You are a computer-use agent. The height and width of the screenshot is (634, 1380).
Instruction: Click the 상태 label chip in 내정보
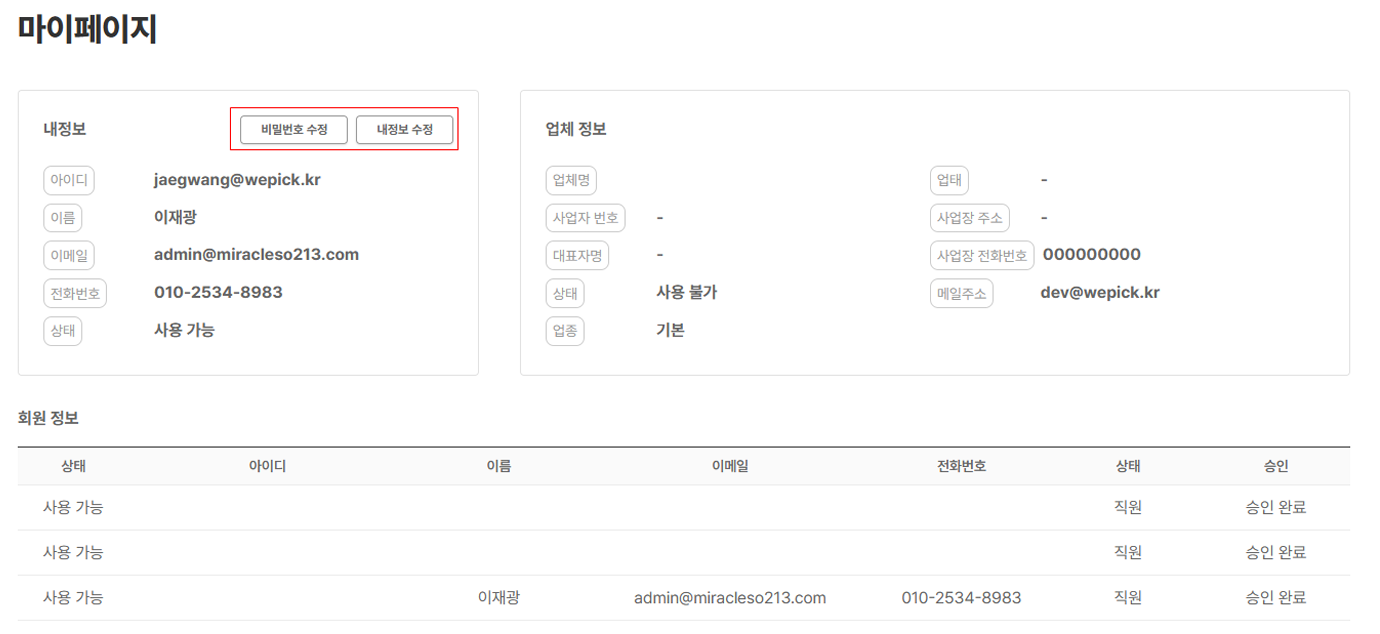63,330
